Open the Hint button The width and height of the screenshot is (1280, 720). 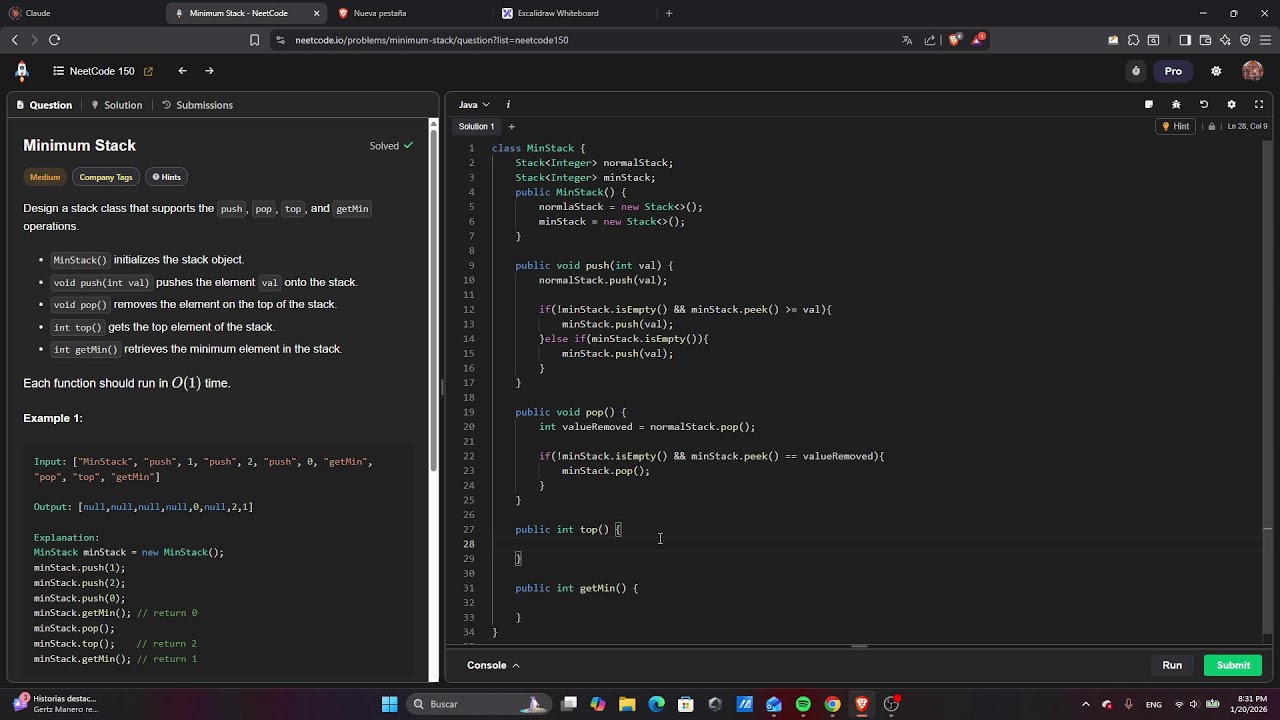click(1175, 126)
